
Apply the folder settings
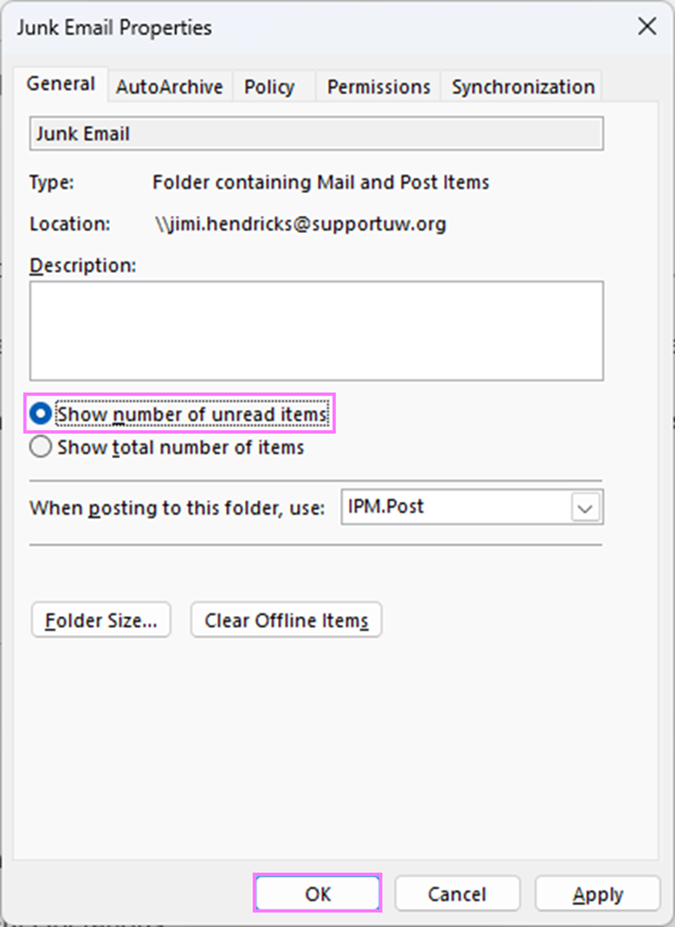pyautogui.click(x=597, y=893)
